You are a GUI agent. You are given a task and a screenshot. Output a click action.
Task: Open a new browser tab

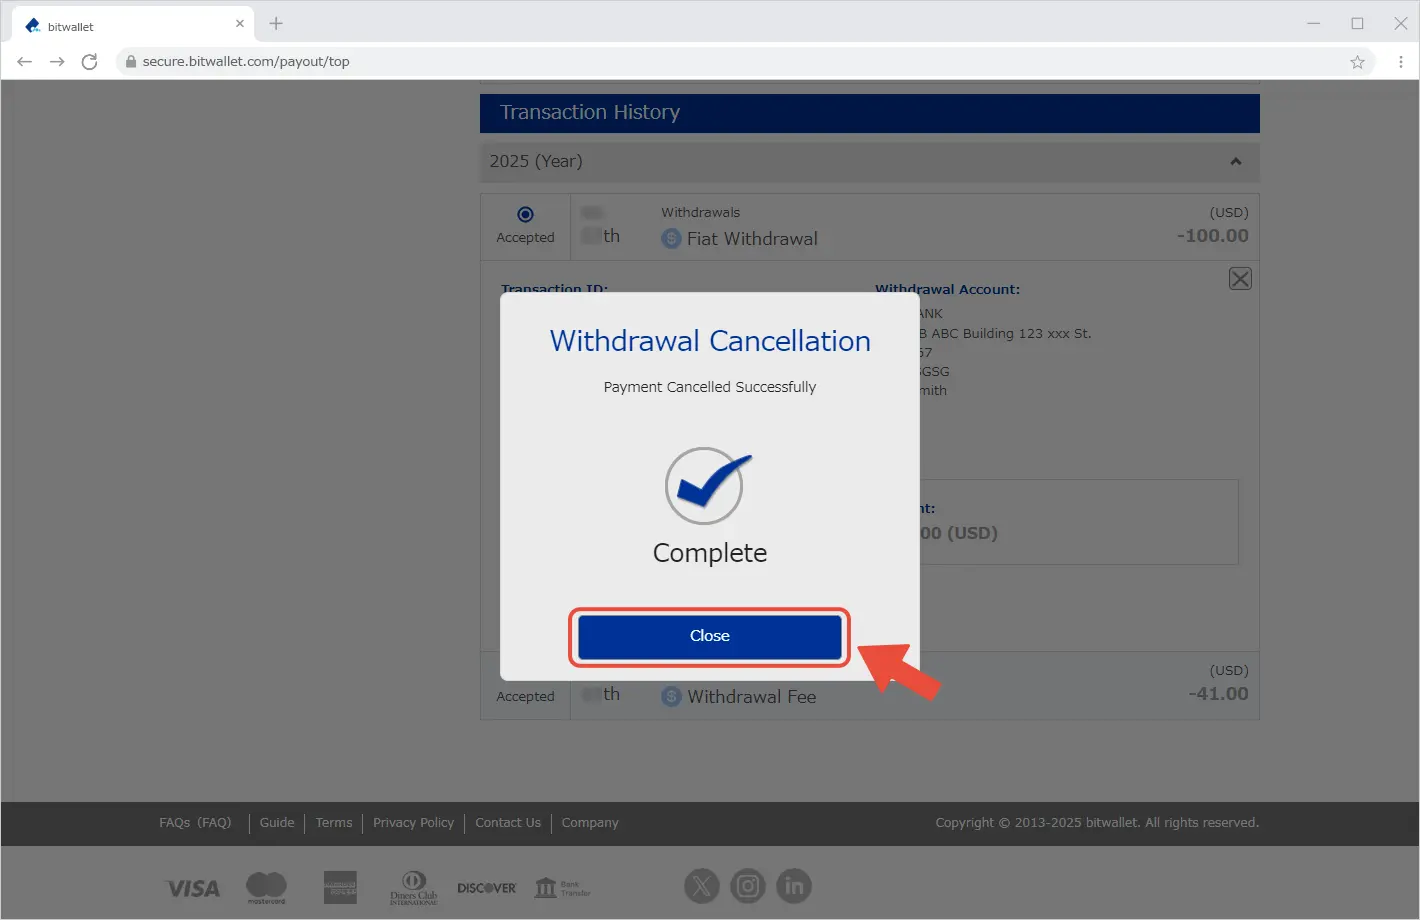pyautogui.click(x=276, y=24)
